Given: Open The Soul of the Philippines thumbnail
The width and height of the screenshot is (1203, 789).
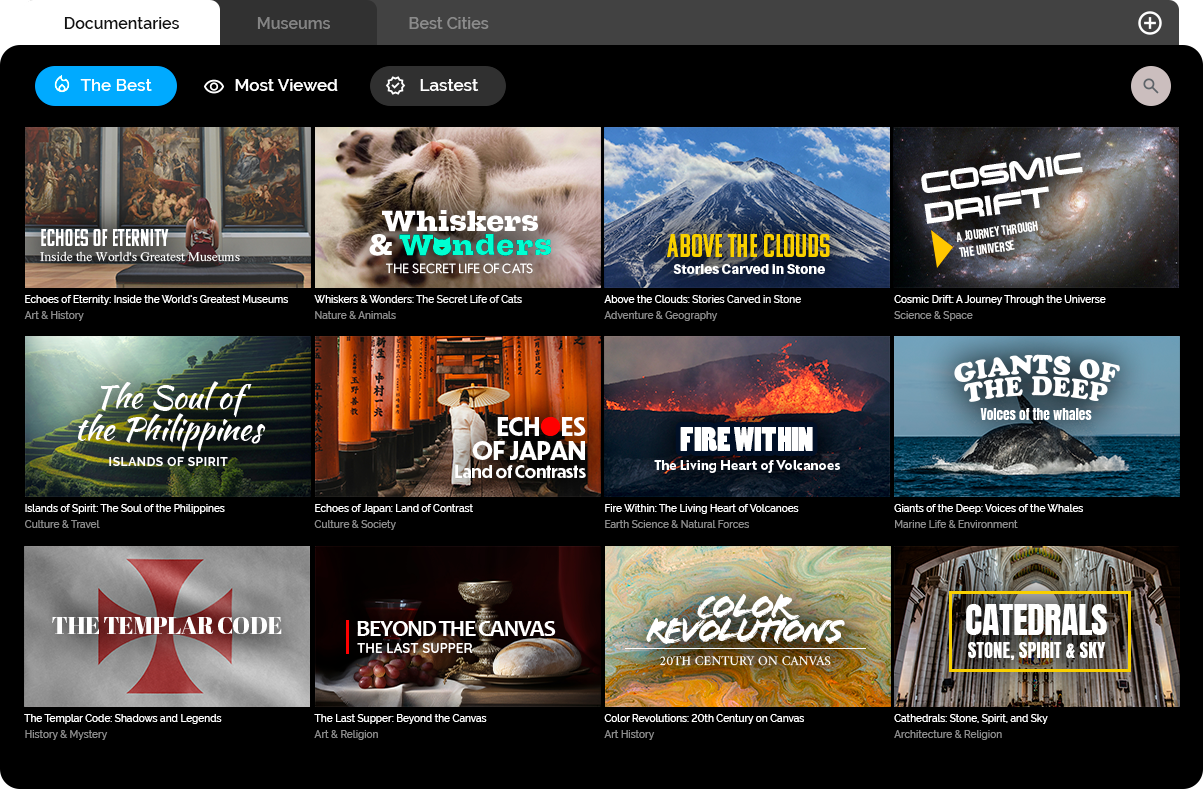Looking at the screenshot, I should [168, 416].
